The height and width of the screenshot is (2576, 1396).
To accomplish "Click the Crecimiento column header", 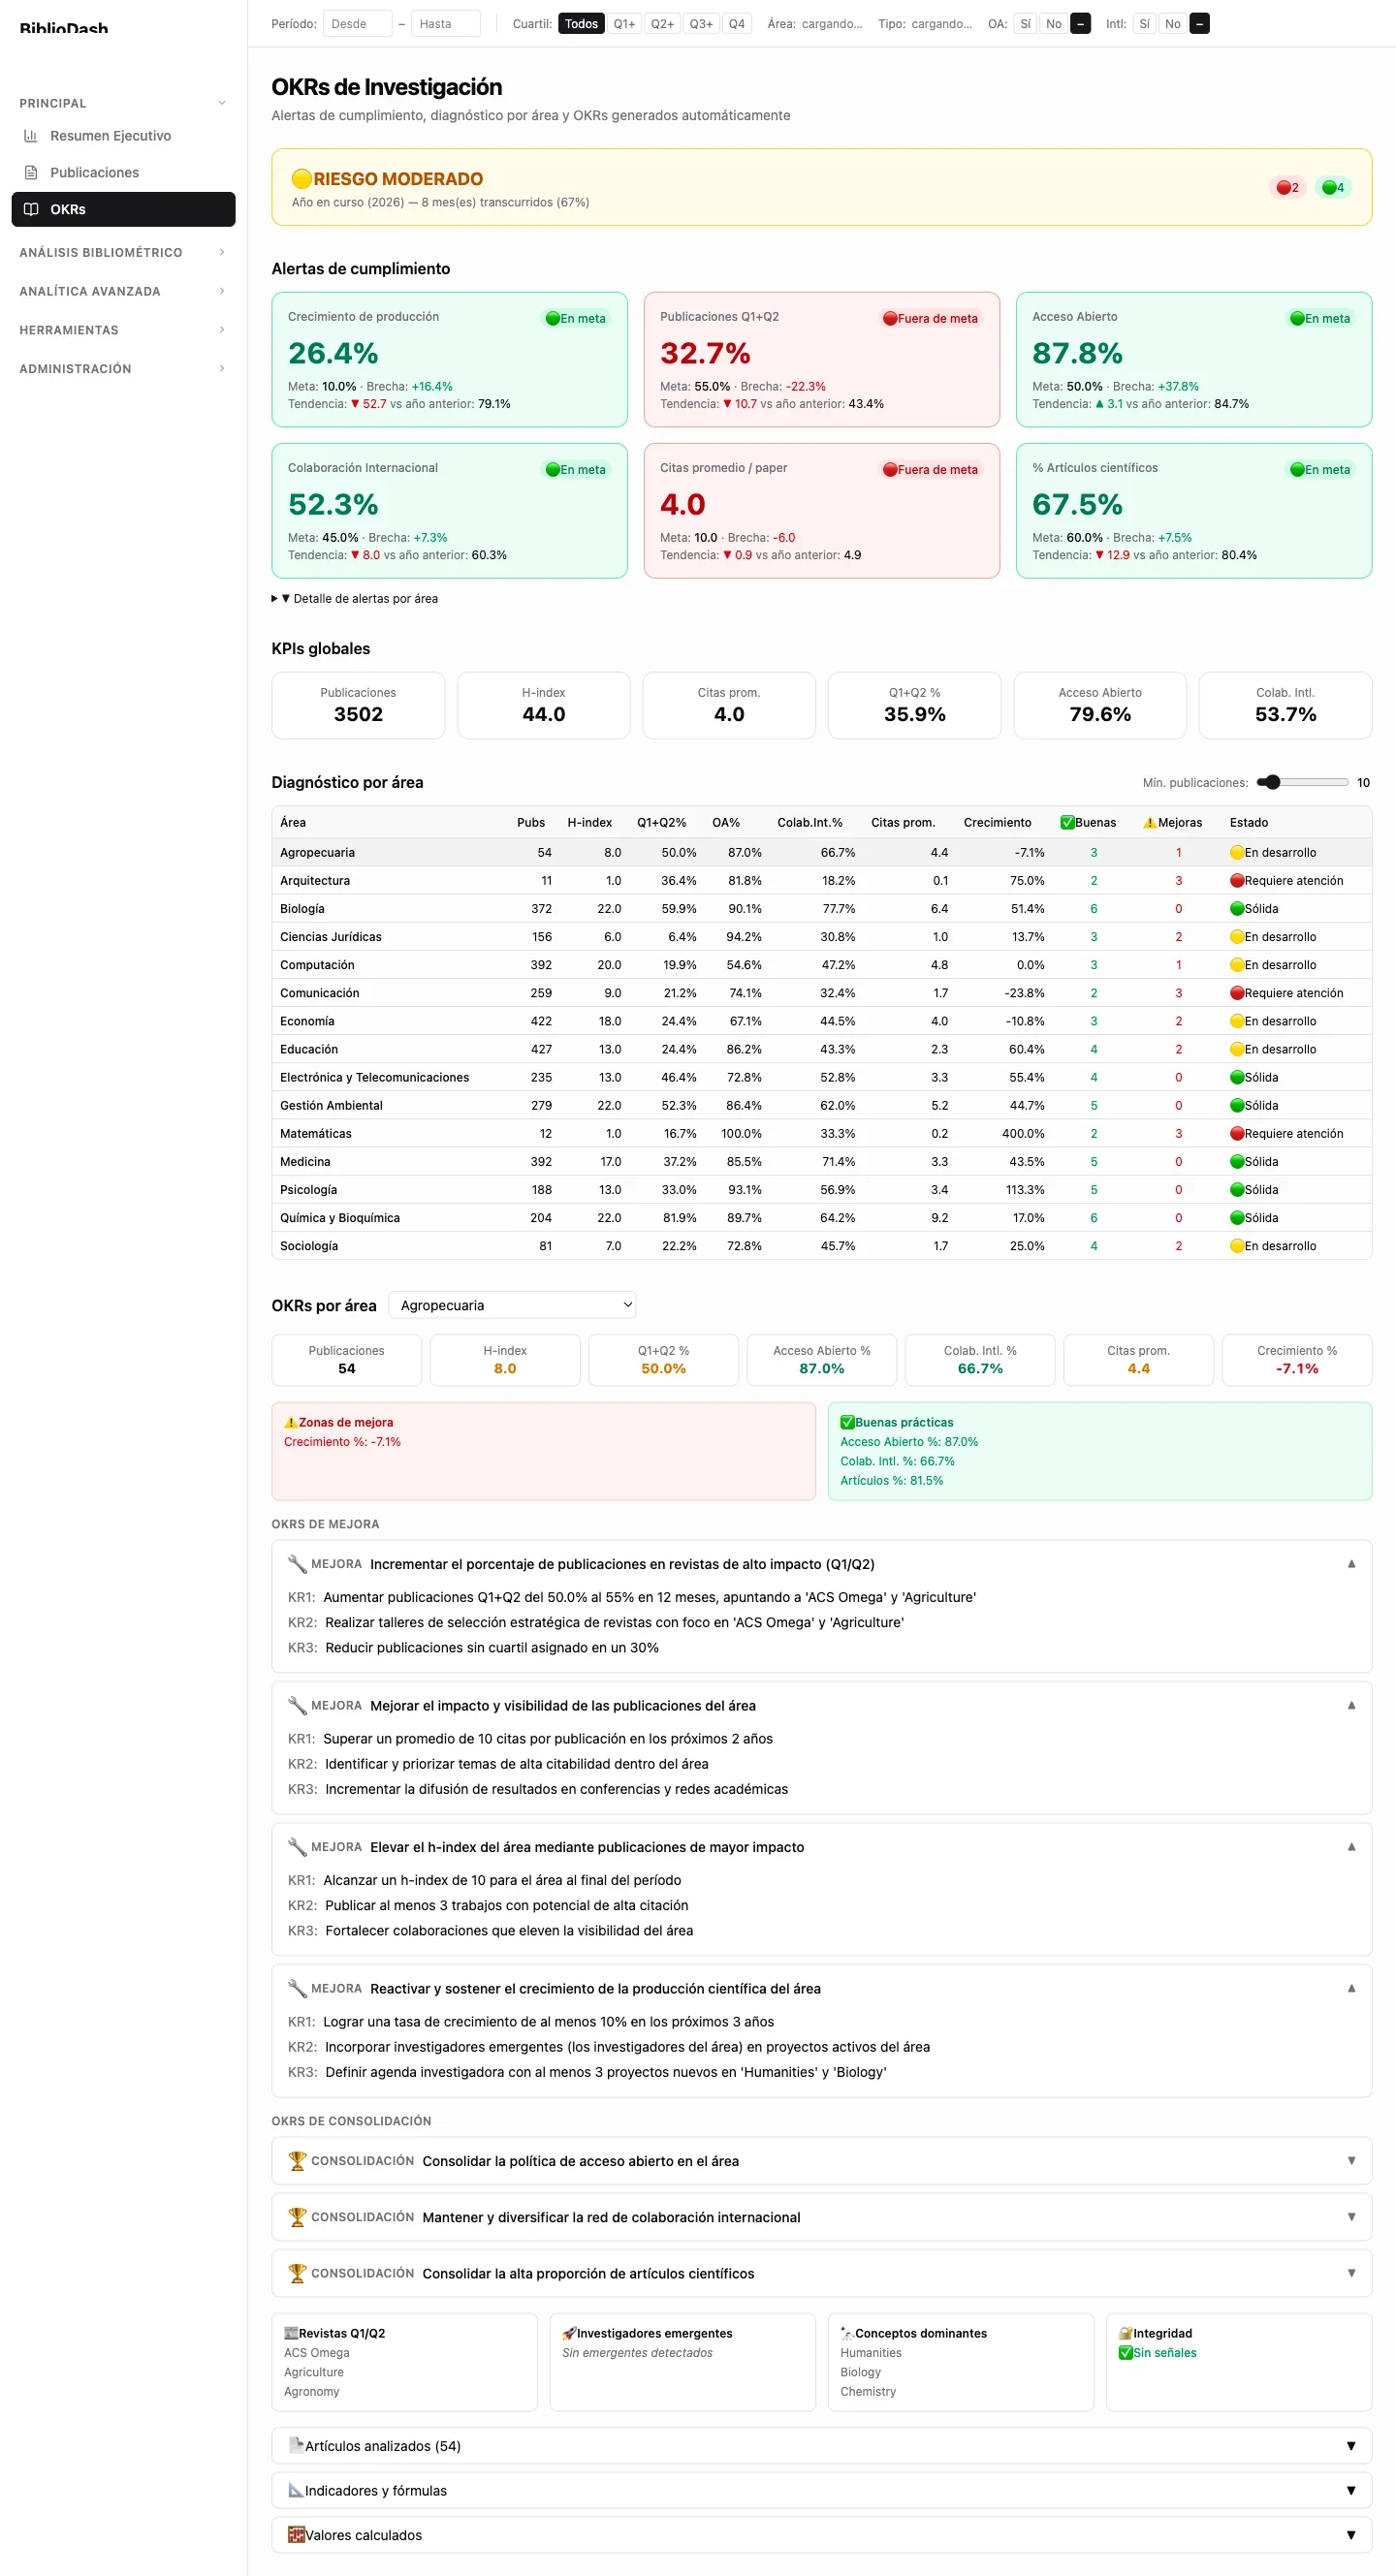I will click(997, 823).
